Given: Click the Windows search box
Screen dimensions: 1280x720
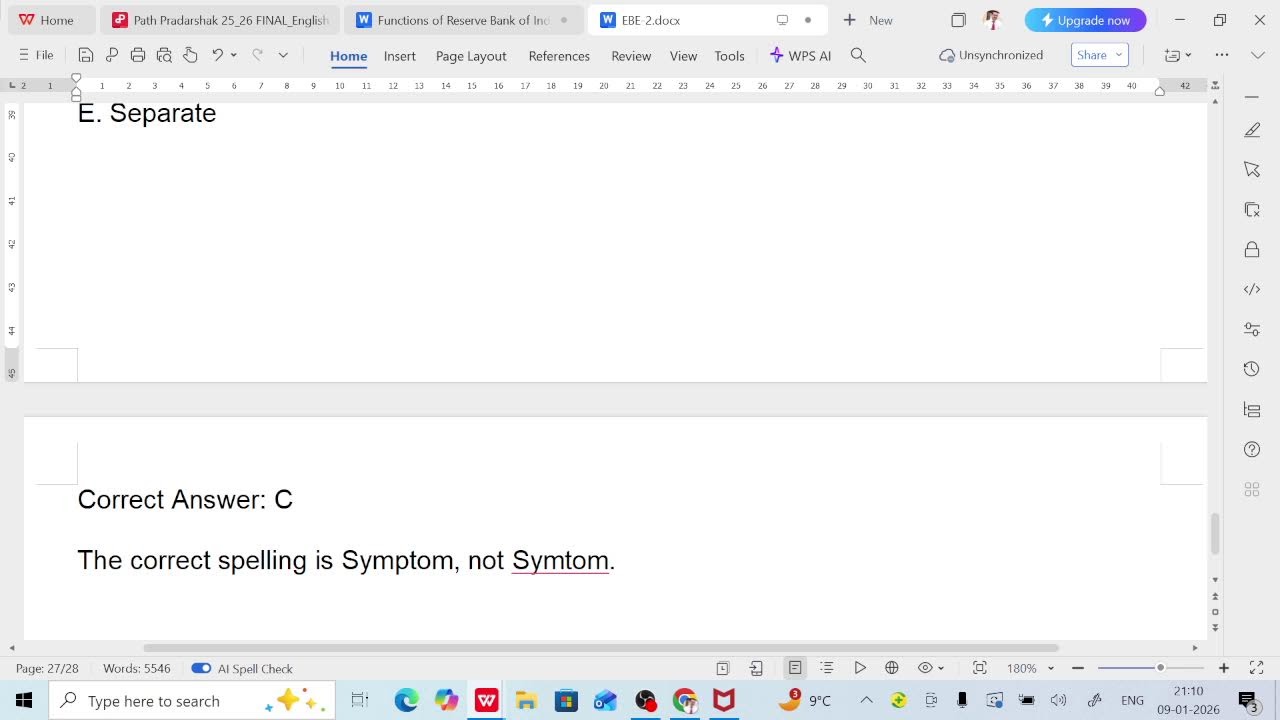Looking at the screenshot, I should (x=193, y=701).
